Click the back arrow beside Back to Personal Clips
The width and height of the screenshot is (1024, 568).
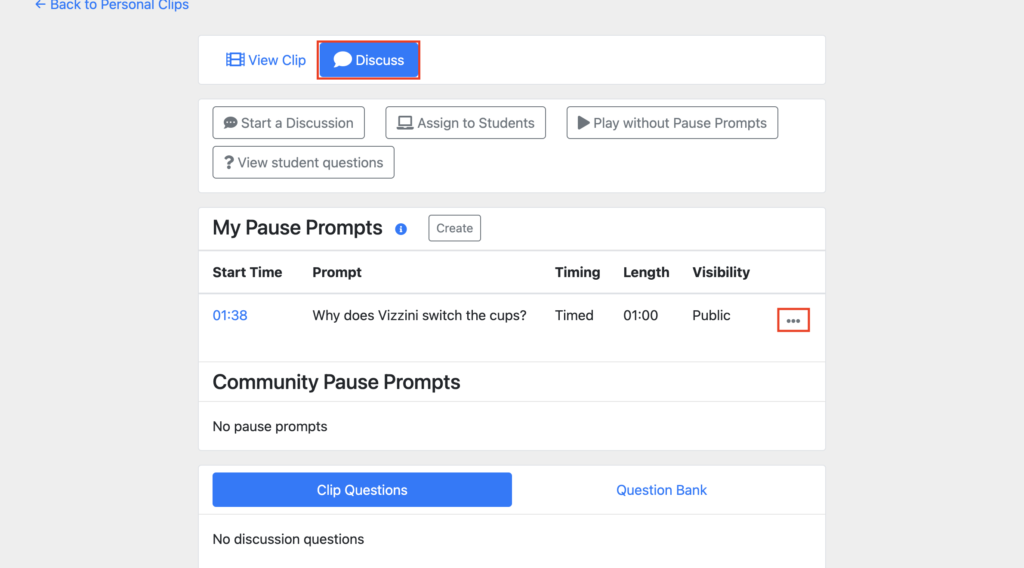click(x=40, y=5)
